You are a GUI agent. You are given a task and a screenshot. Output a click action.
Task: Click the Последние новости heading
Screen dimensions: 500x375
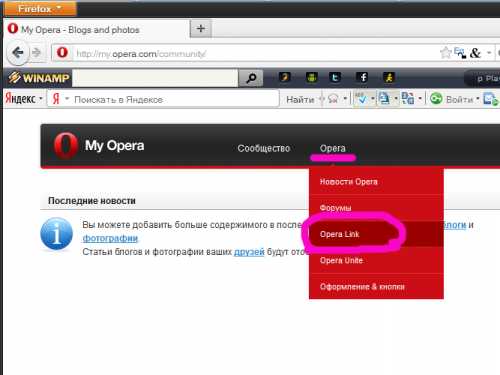[92, 201]
